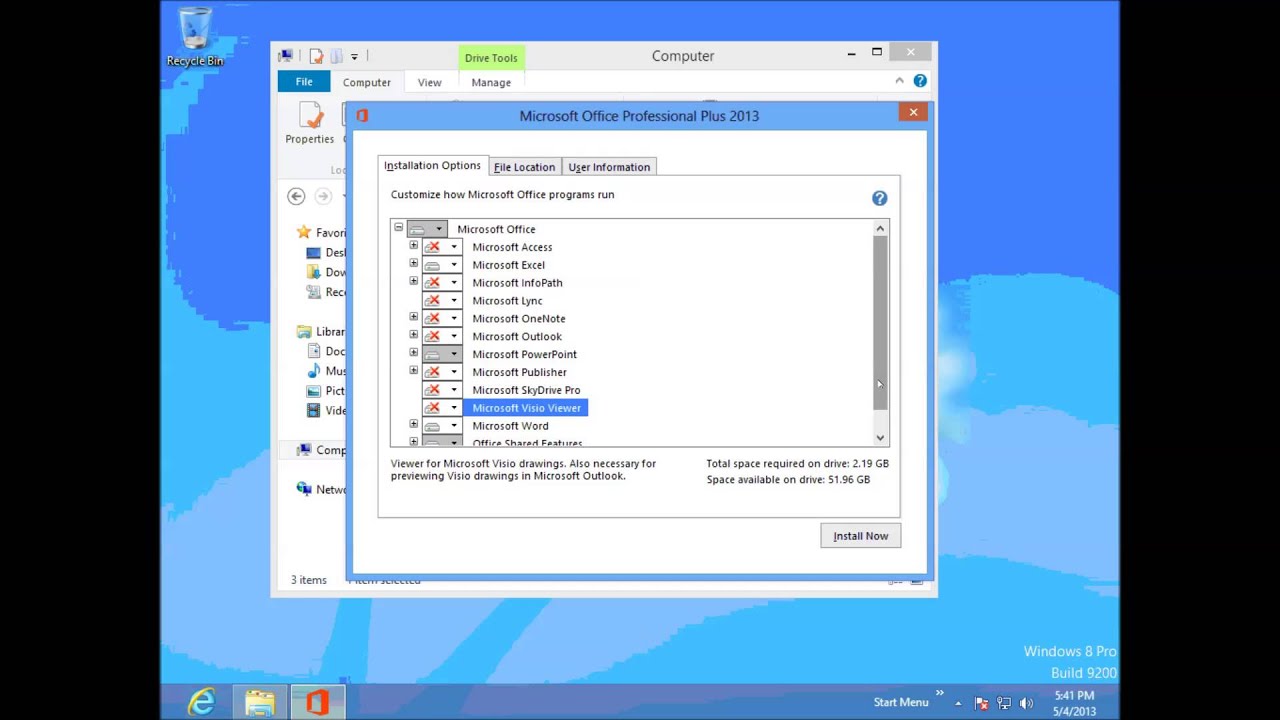Select Microsoft Lync row
Screen dimensions: 1280x720
coord(507,301)
